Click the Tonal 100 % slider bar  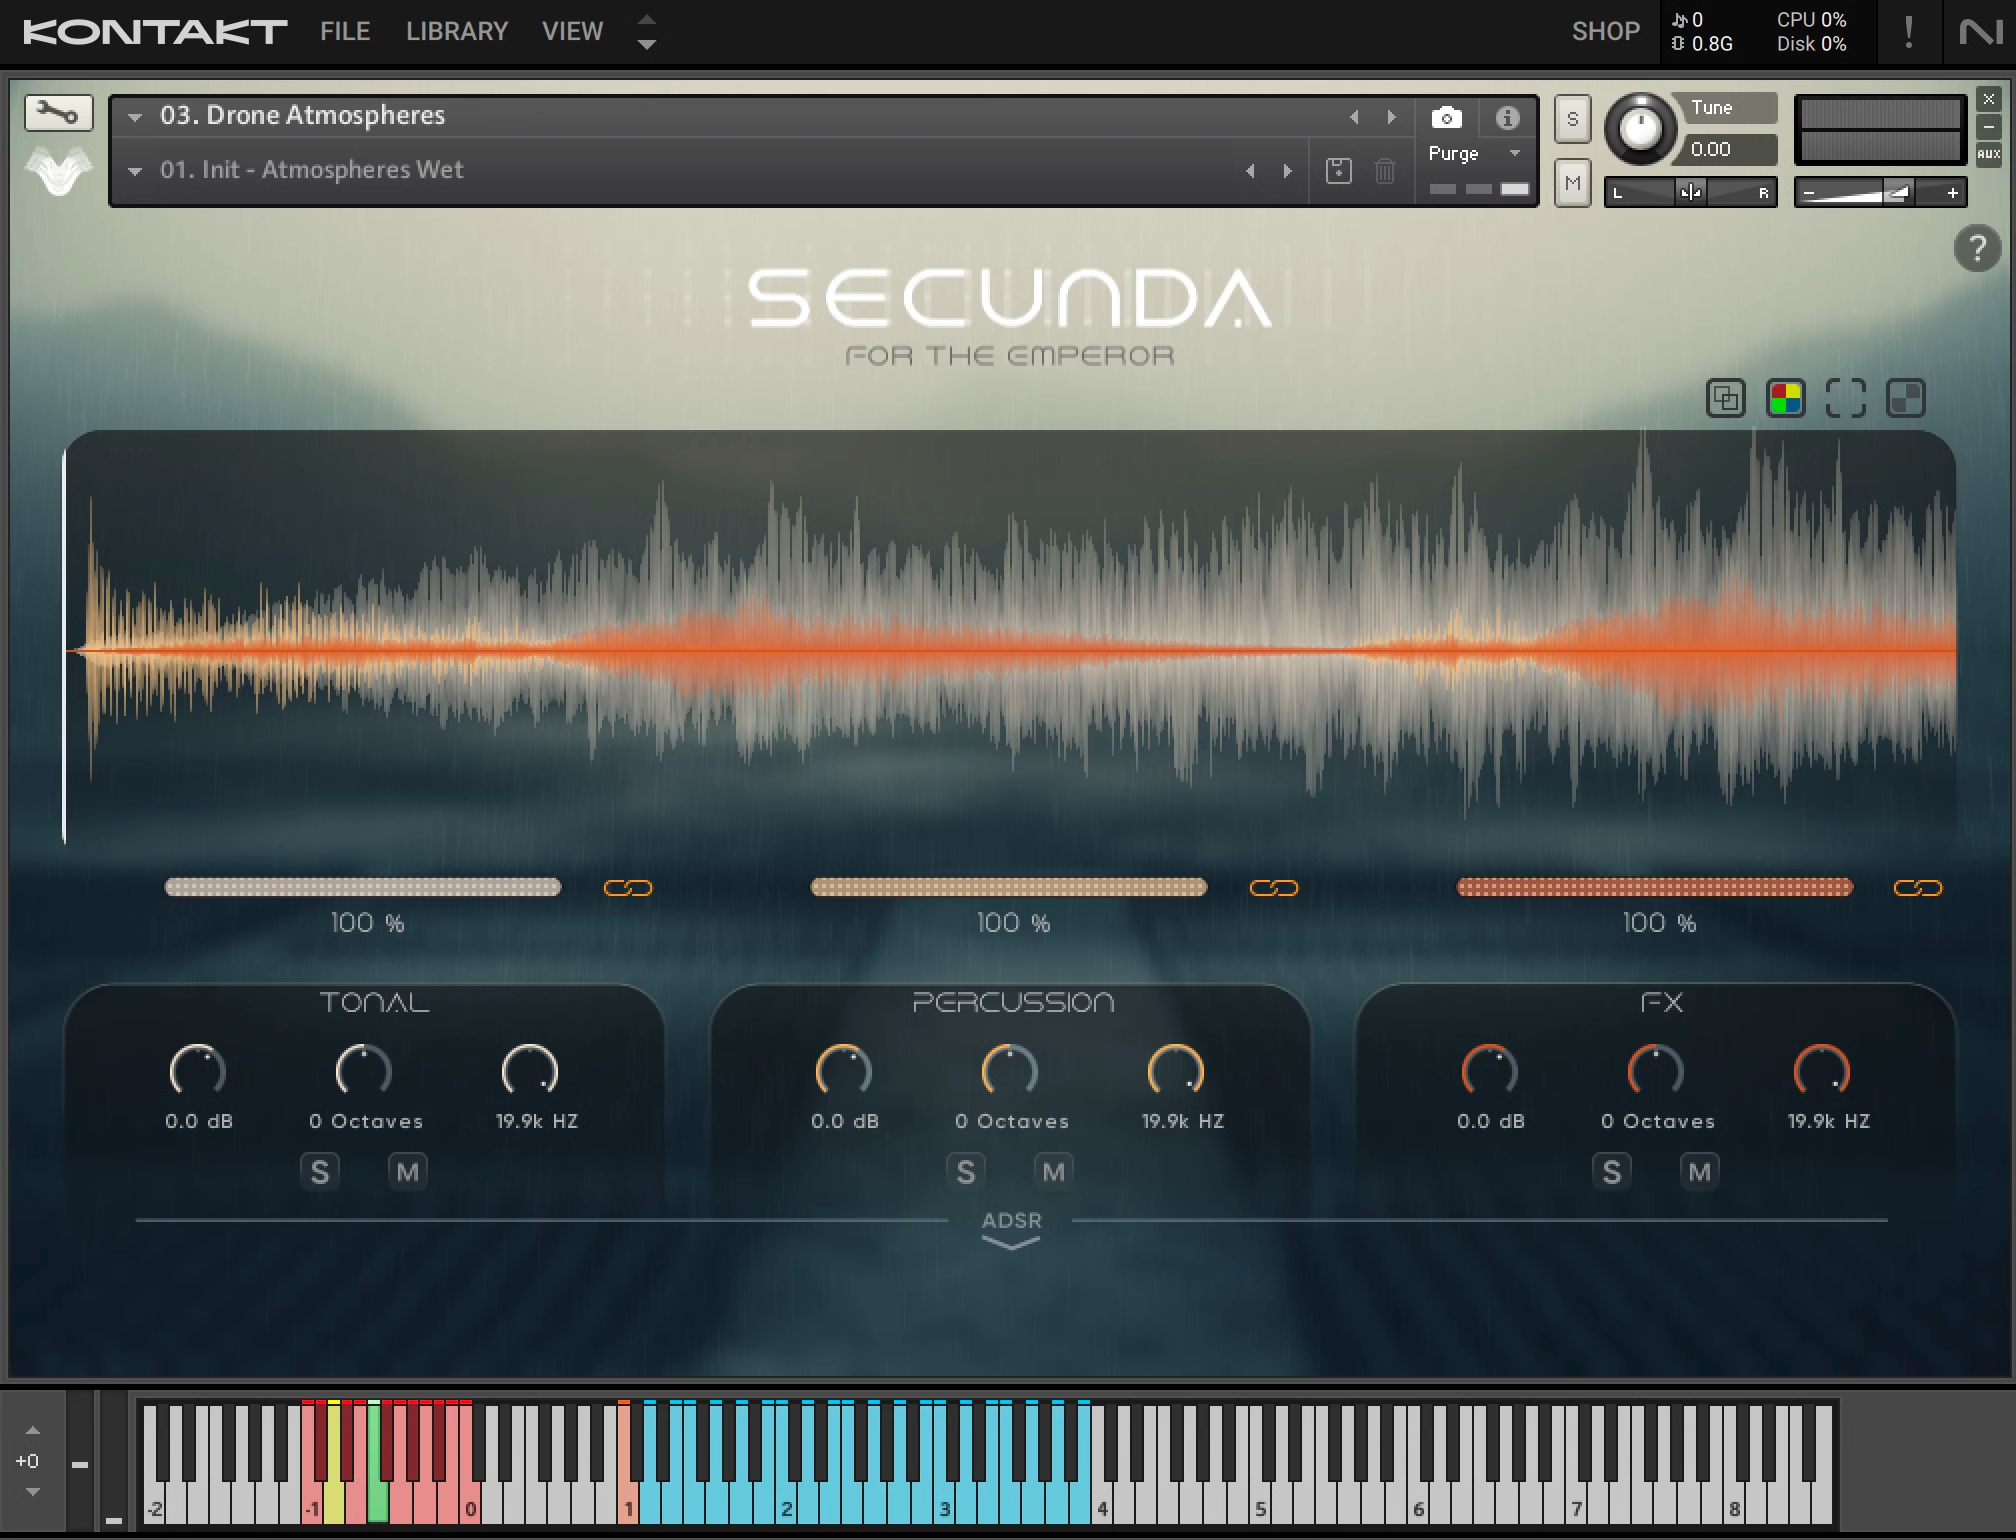click(x=363, y=887)
